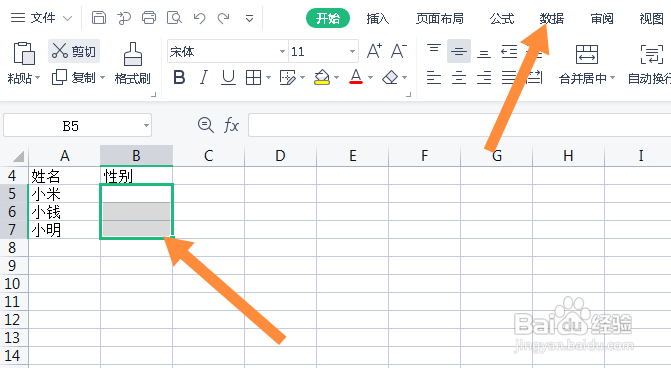The image size is (671, 368).
Task: Cut selection with 剪切
Action: [74, 51]
